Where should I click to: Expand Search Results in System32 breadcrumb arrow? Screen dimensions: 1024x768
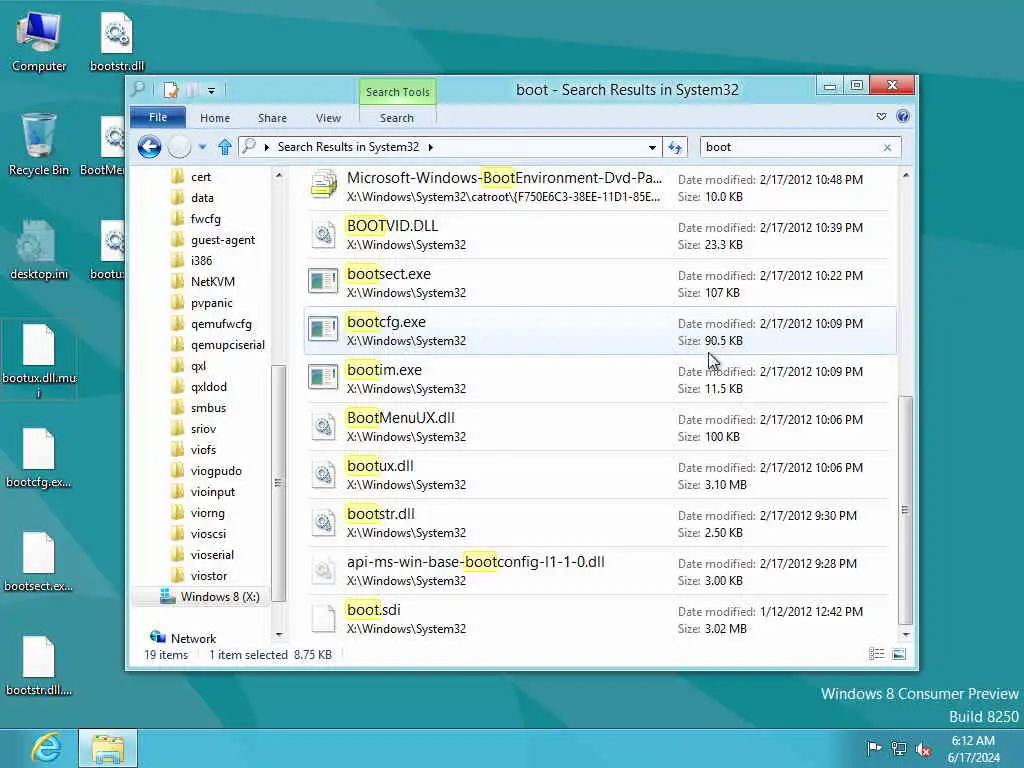coord(430,148)
